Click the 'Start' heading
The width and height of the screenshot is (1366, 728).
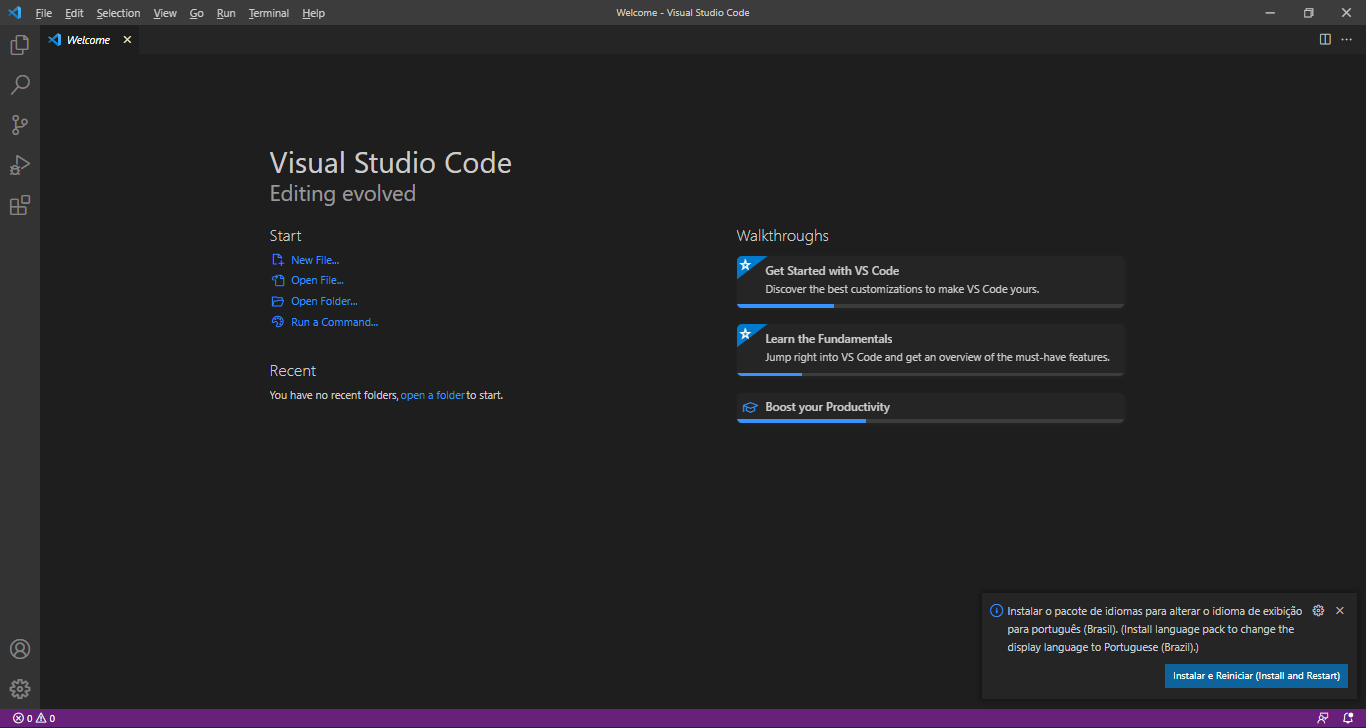[x=286, y=236]
